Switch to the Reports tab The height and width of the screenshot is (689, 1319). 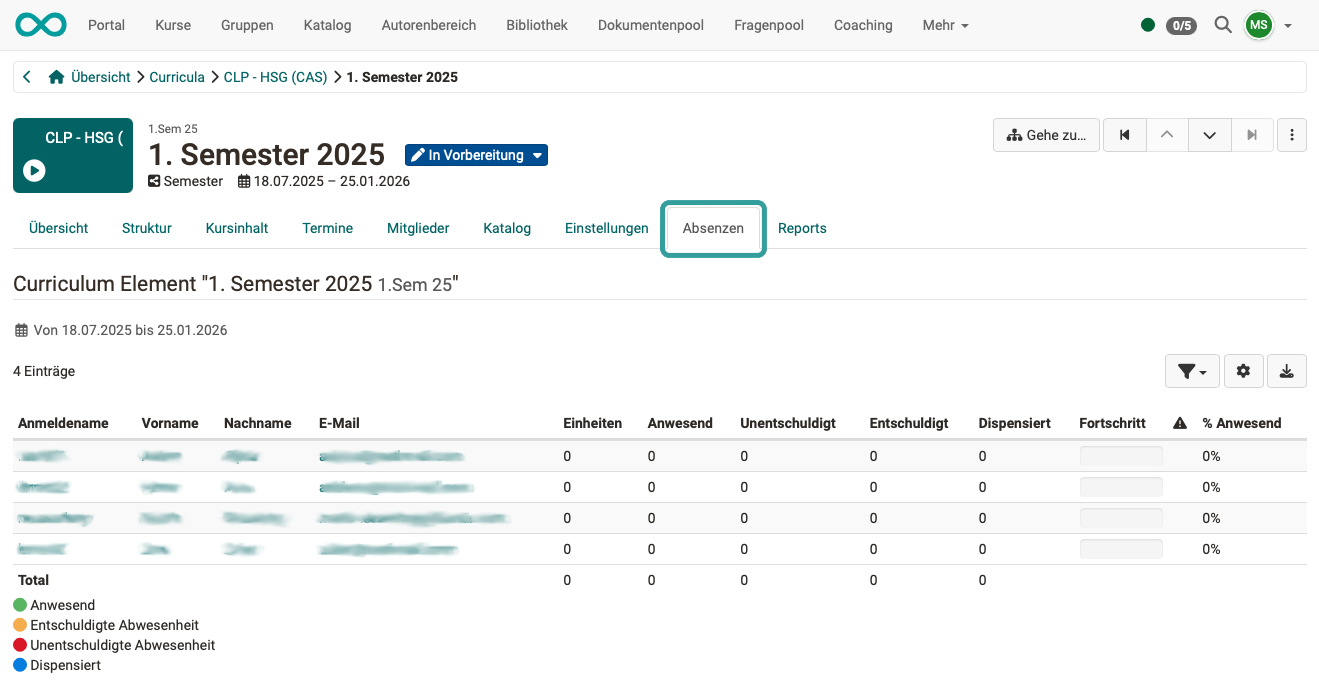[802, 228]
